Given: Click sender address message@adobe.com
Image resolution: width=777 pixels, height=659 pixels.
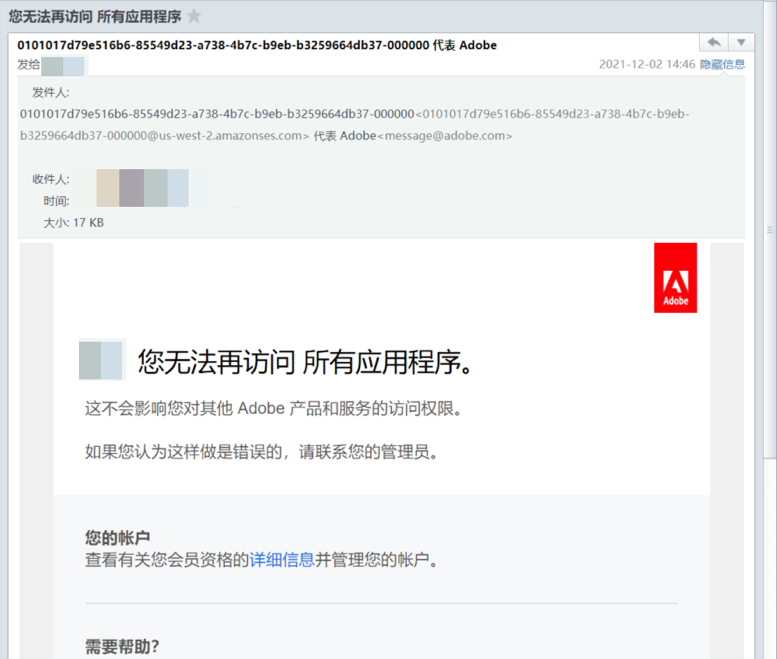Looking at the screenshot, I should coord(445,136).
